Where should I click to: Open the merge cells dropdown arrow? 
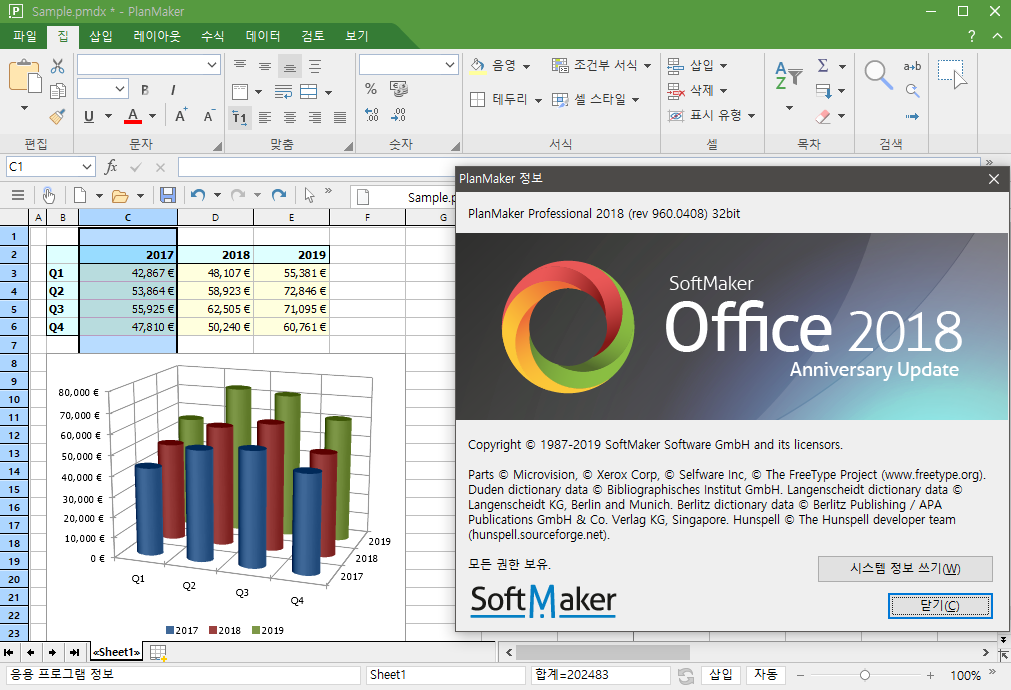328,92
